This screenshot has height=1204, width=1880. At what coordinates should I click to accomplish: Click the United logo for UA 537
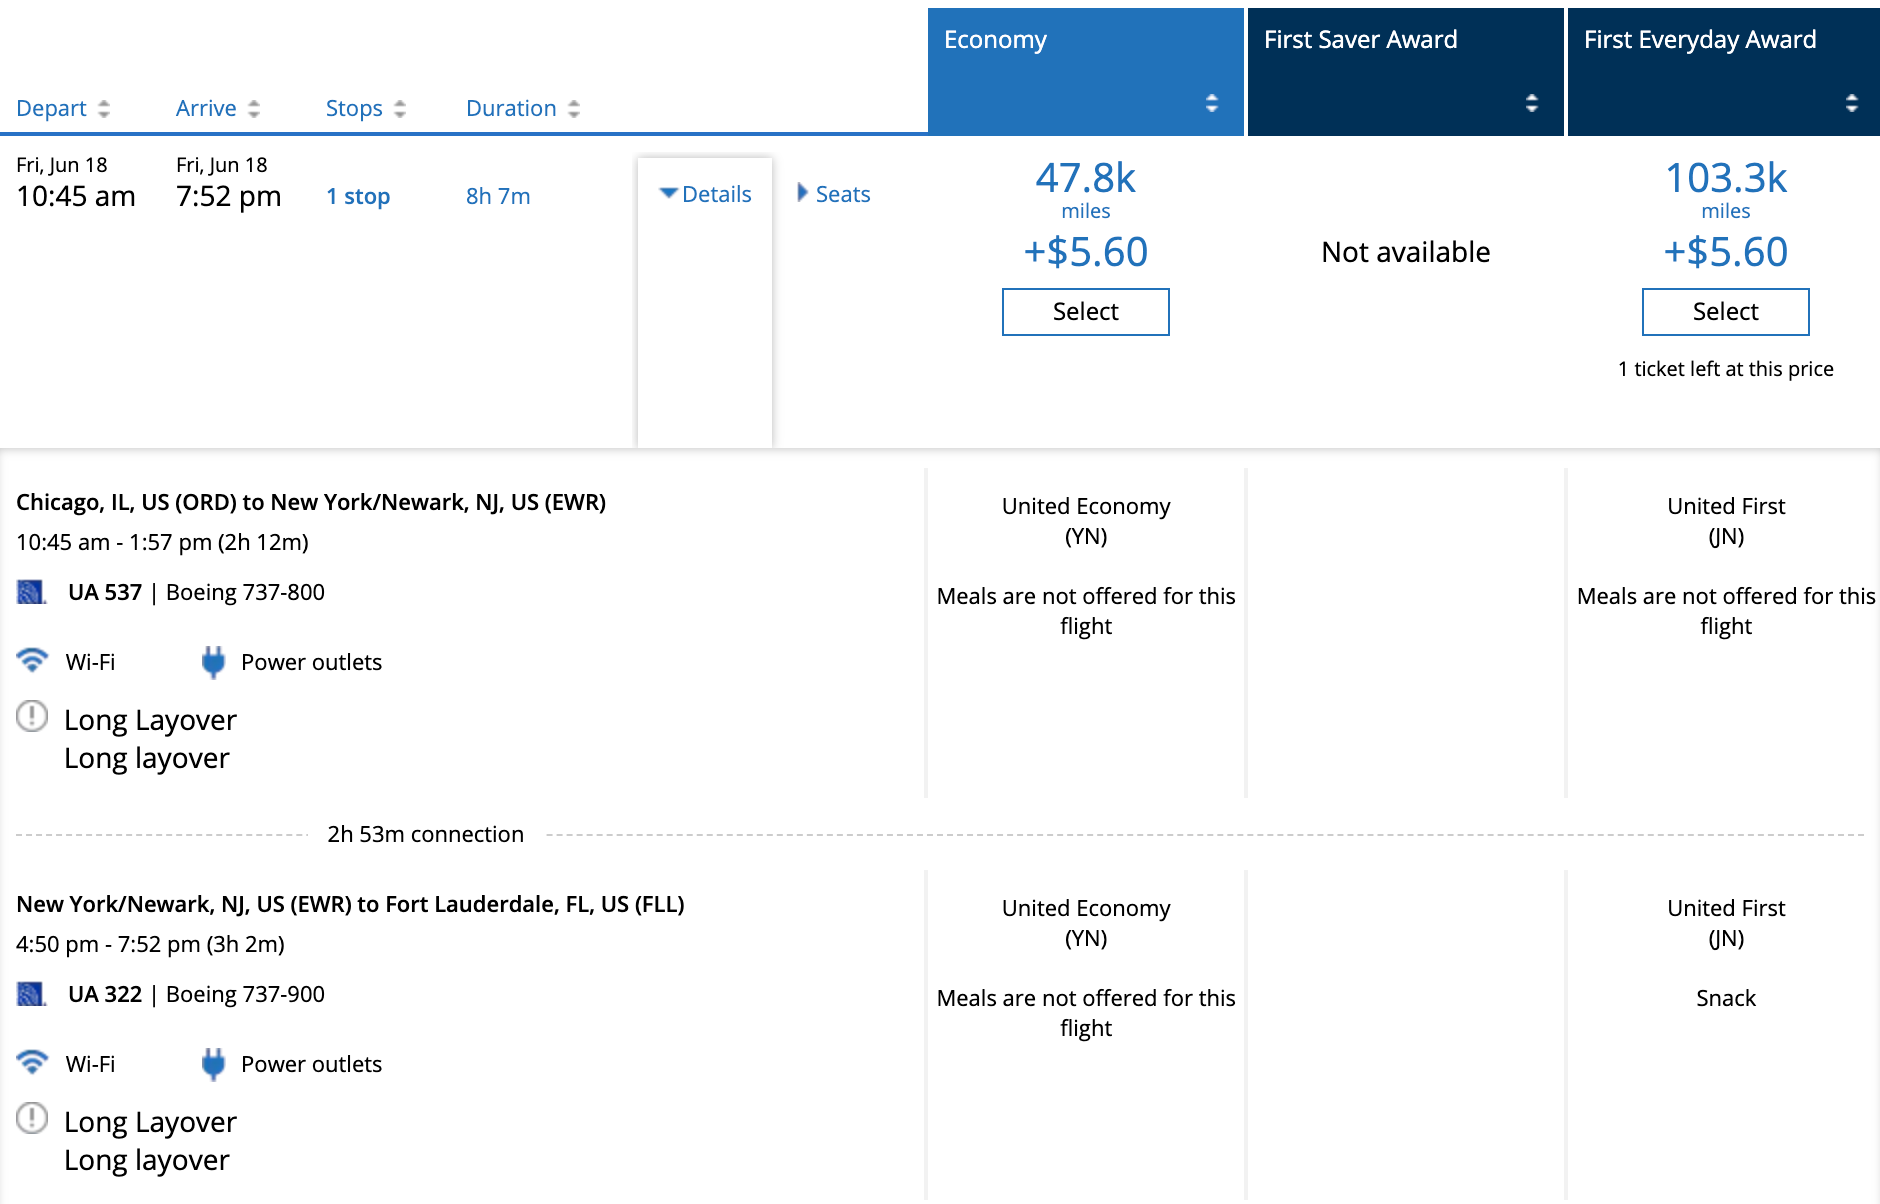[x=32, y=592]
